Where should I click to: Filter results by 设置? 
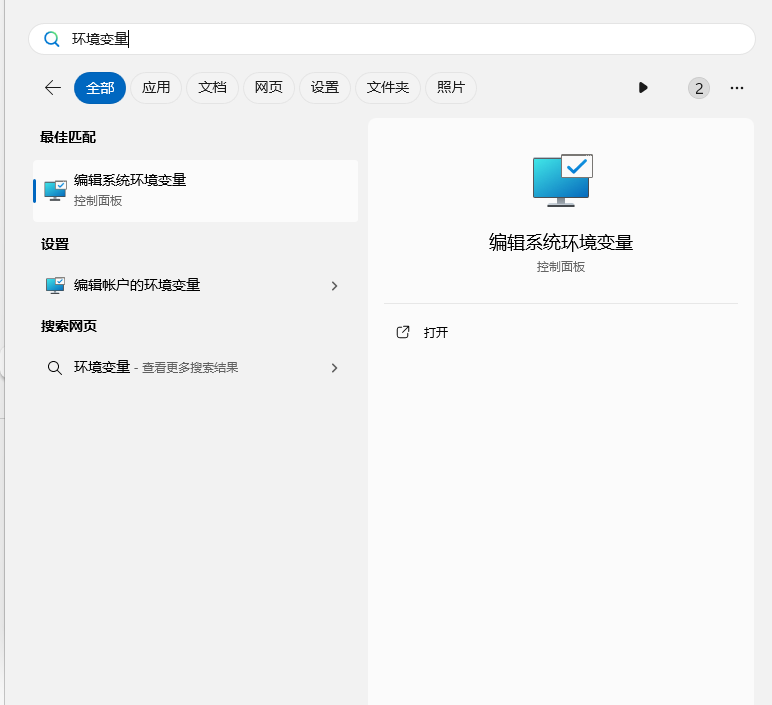click(x=324, y=88)
